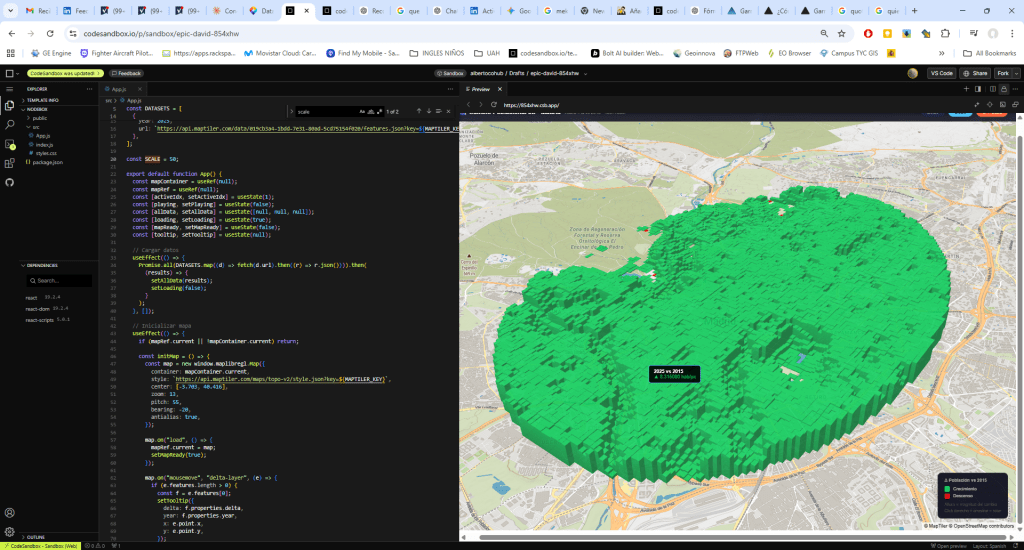Go to next search match arrow

[x=428, y=111]
